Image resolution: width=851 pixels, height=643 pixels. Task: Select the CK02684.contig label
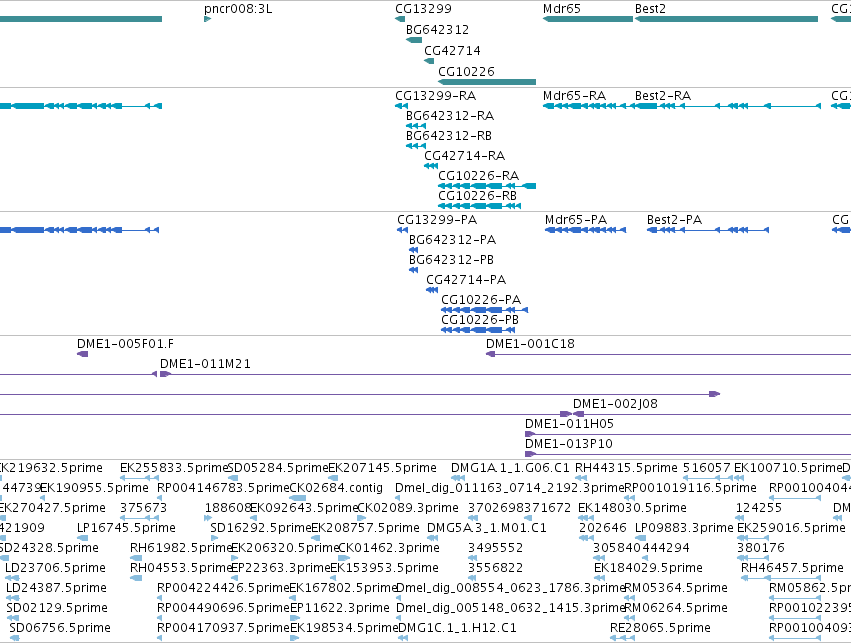336,488
